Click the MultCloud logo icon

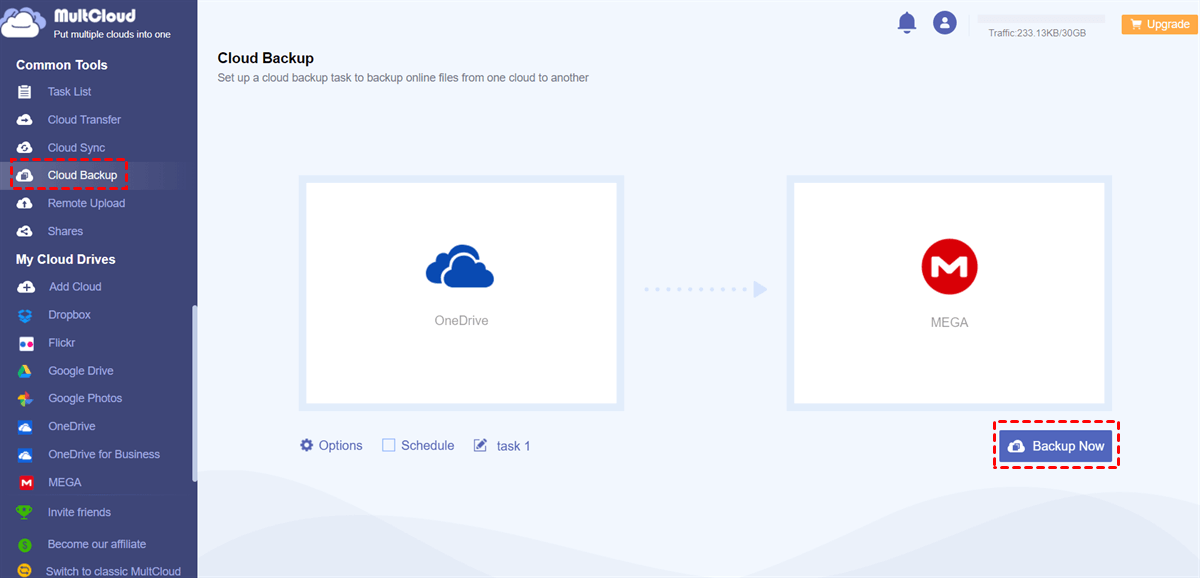pyautogui.click(x=24, y=23)
